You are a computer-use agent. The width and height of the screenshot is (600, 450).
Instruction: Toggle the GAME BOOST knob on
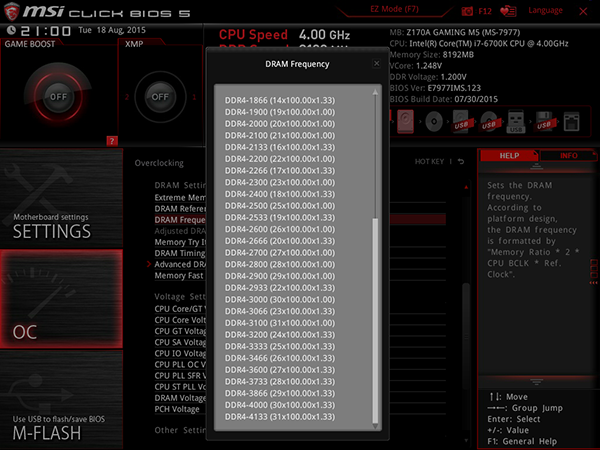[x=58, y=97]
